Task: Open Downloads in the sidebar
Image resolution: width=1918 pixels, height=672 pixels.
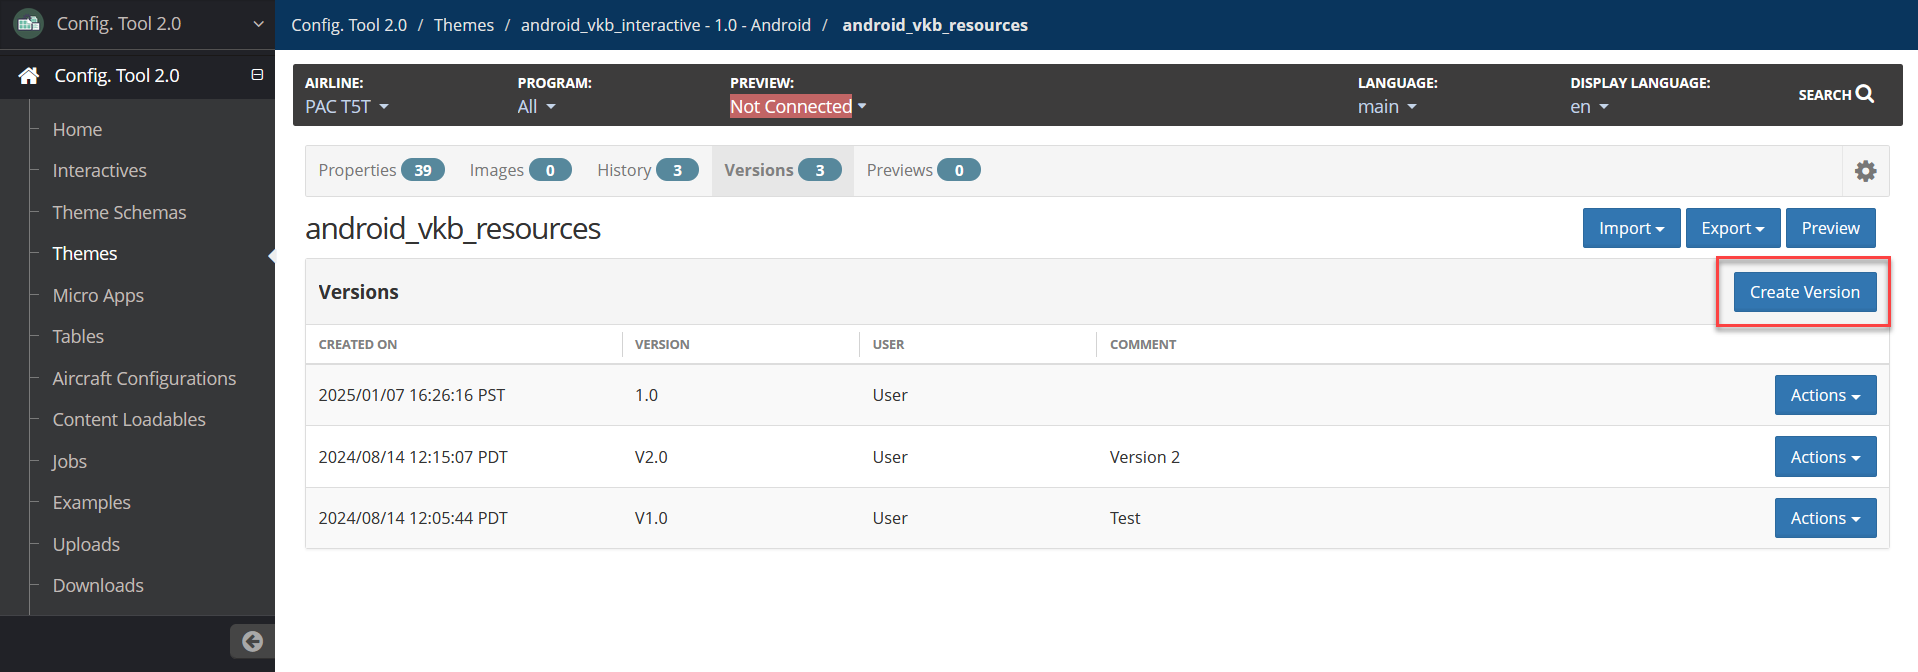Action: [98, 586]
